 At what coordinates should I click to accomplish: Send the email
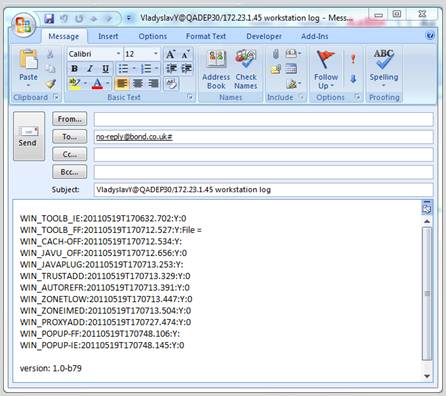tap(29, 136)
